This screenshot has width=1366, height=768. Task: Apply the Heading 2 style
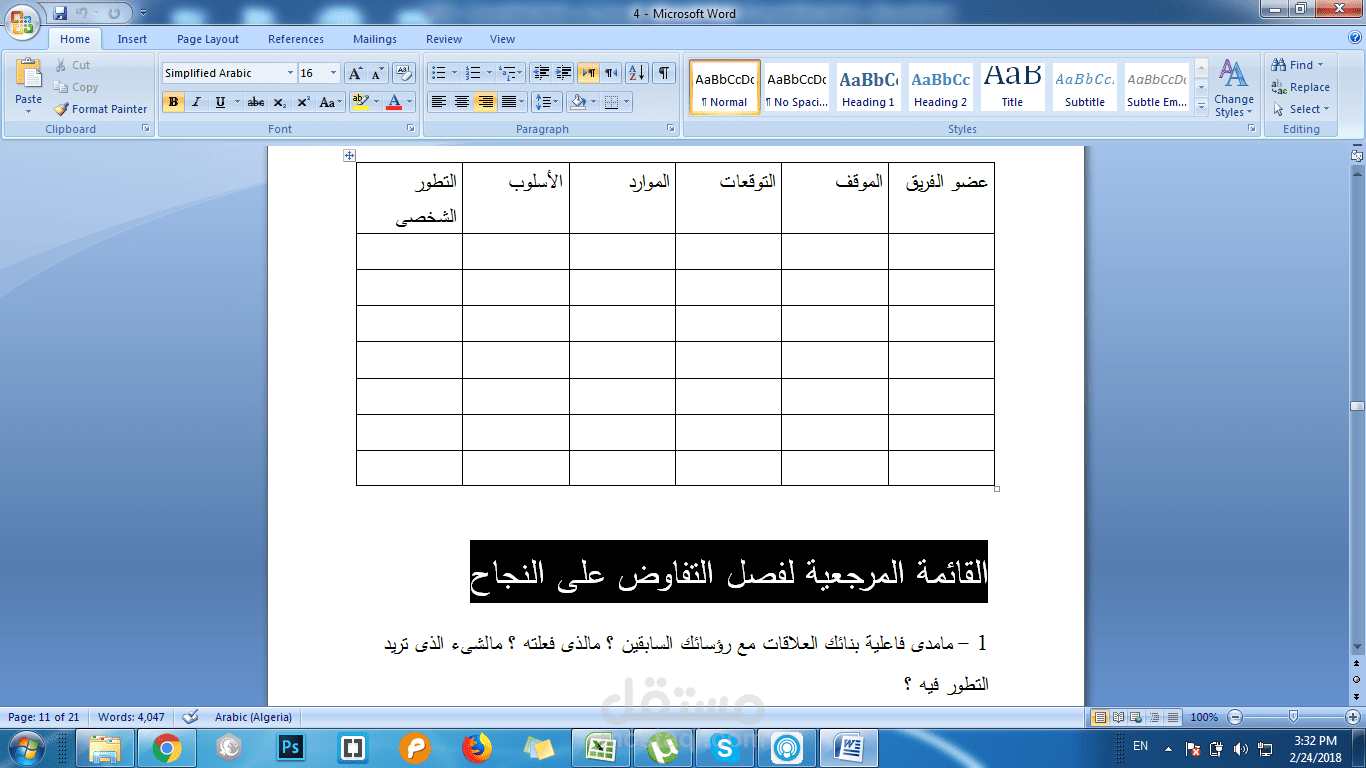click(940, 88)
